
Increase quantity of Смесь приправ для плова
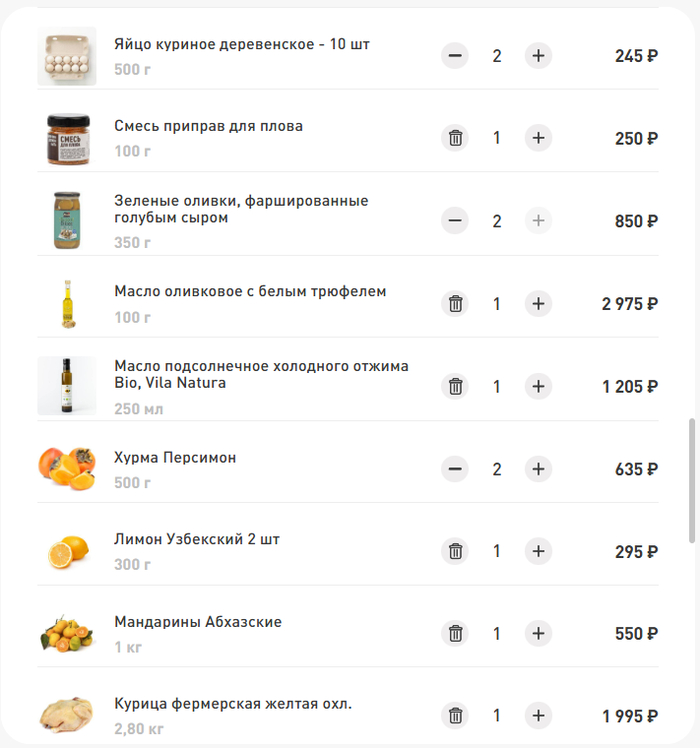point(538,138)
